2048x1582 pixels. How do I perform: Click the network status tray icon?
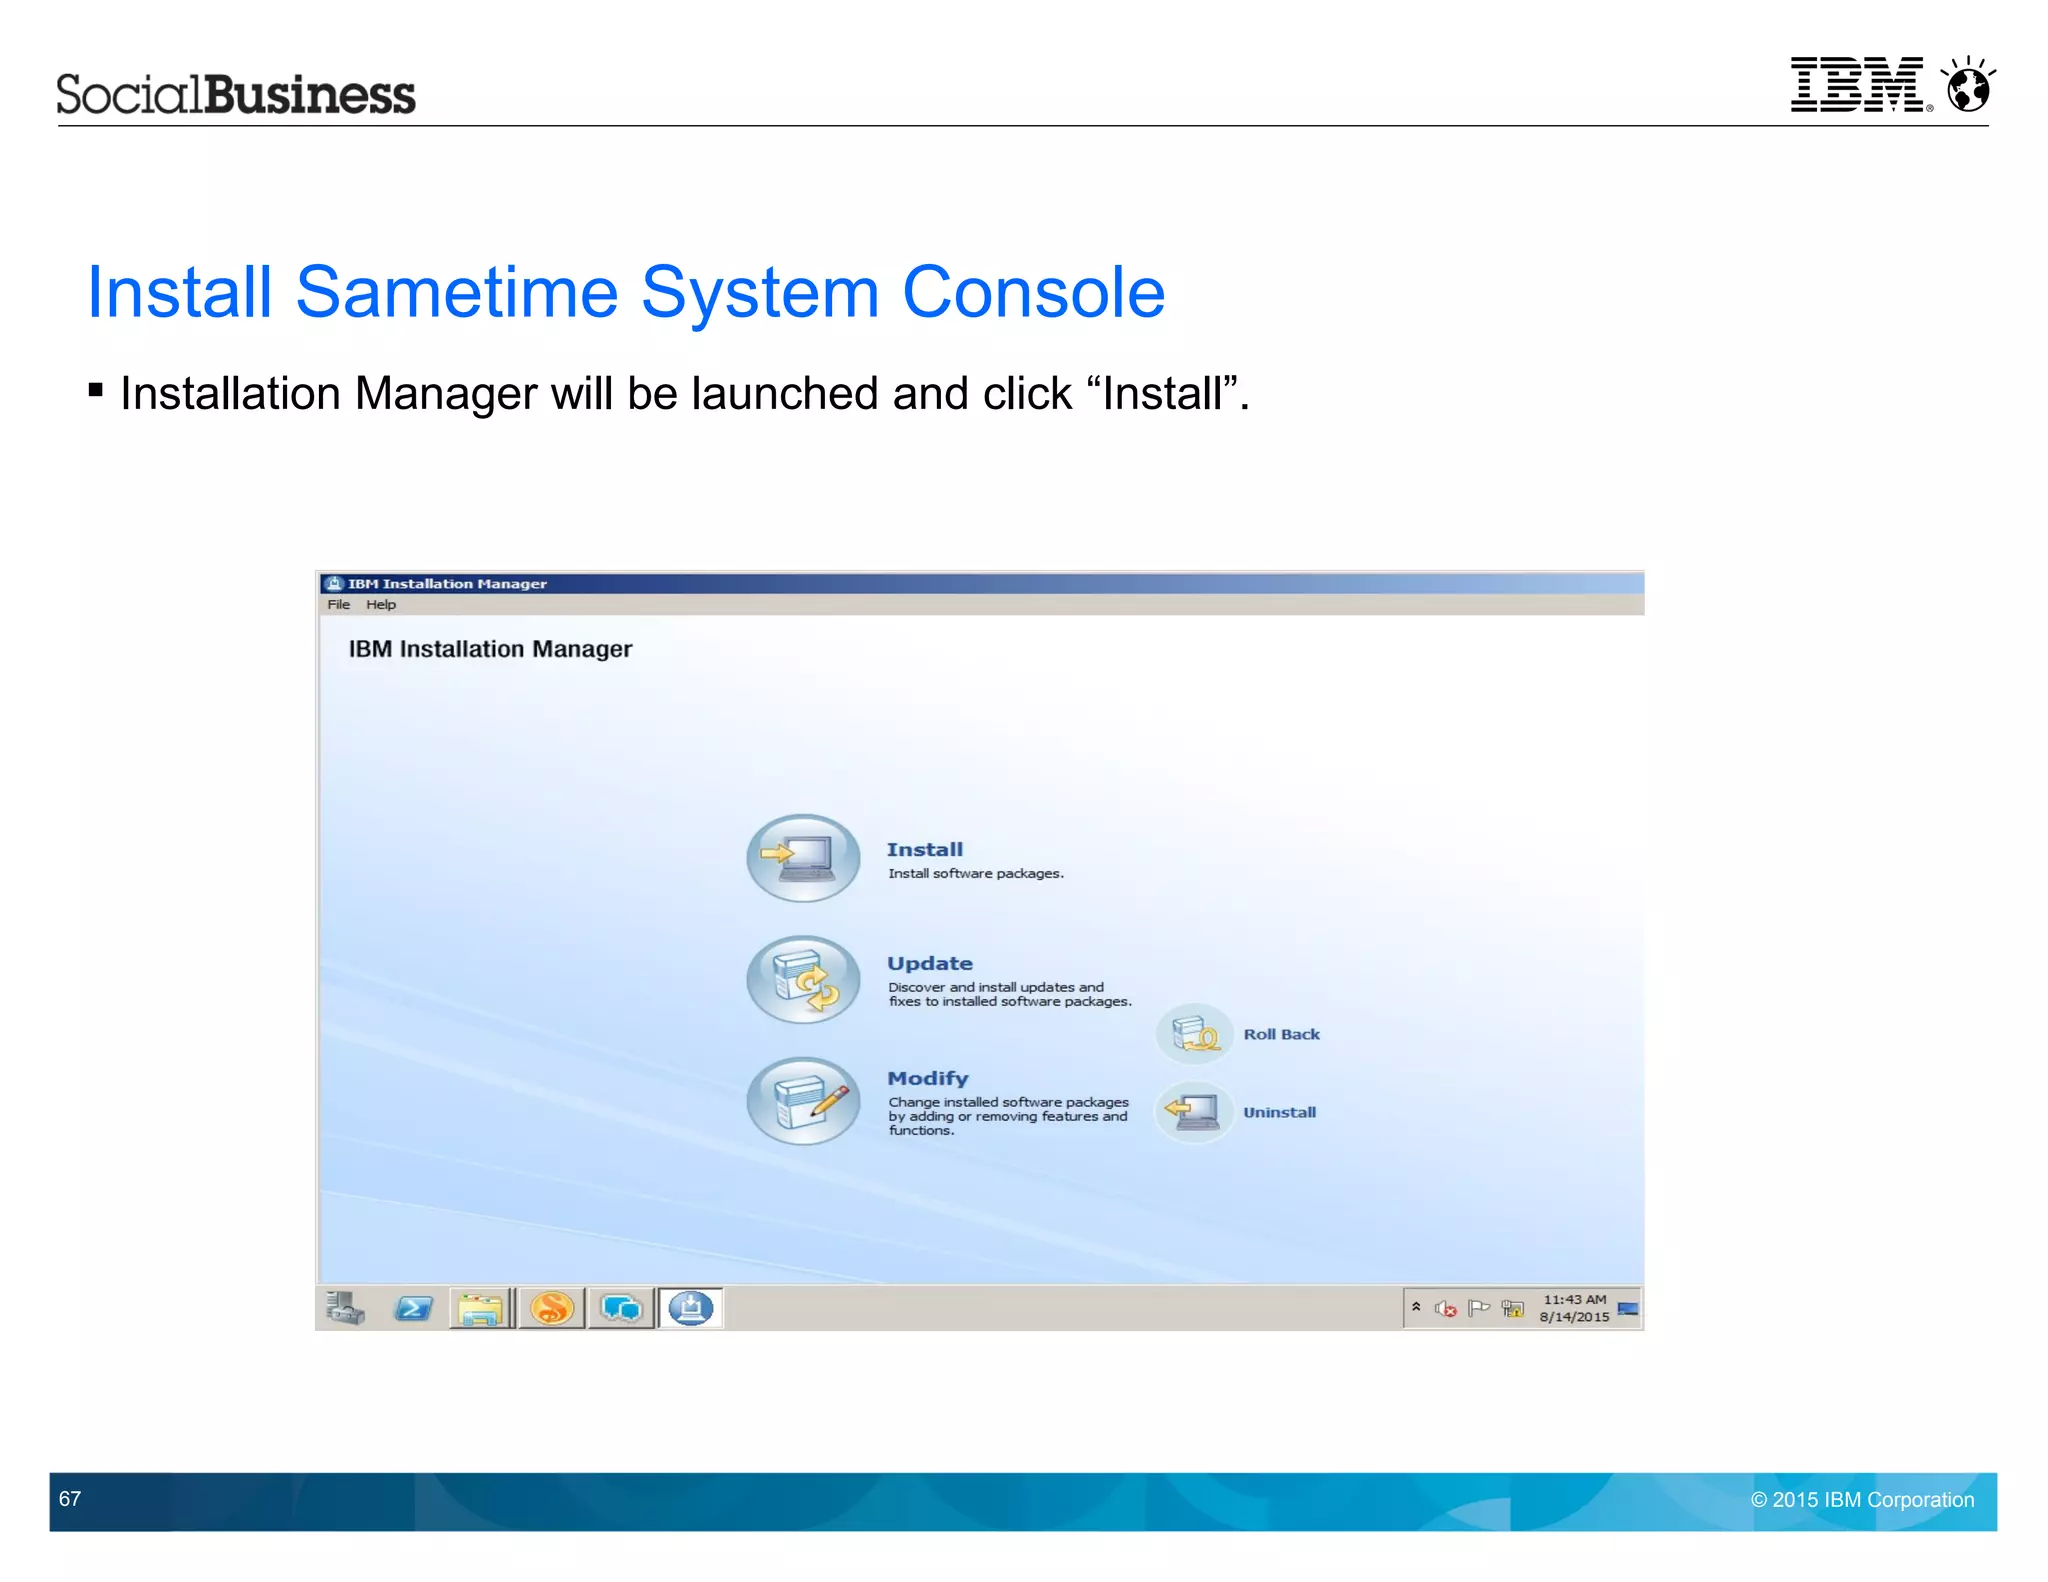point(1513,1308)
